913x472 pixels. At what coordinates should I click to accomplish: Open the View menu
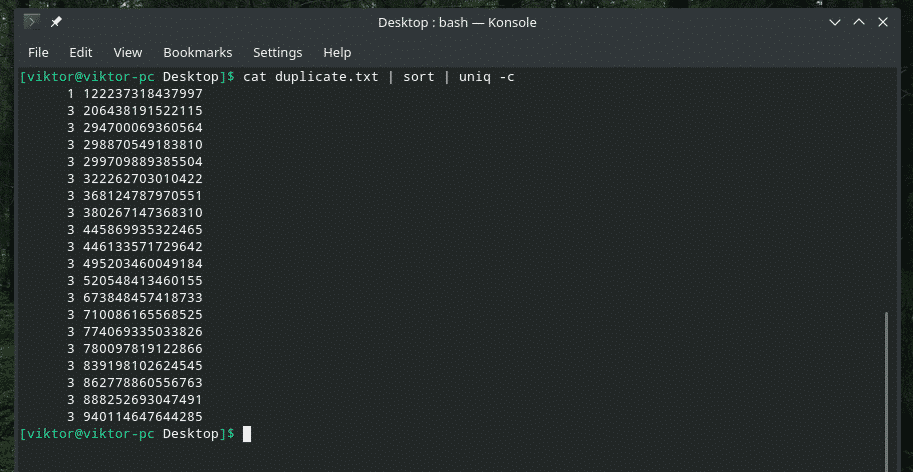(x=127, y=52)
